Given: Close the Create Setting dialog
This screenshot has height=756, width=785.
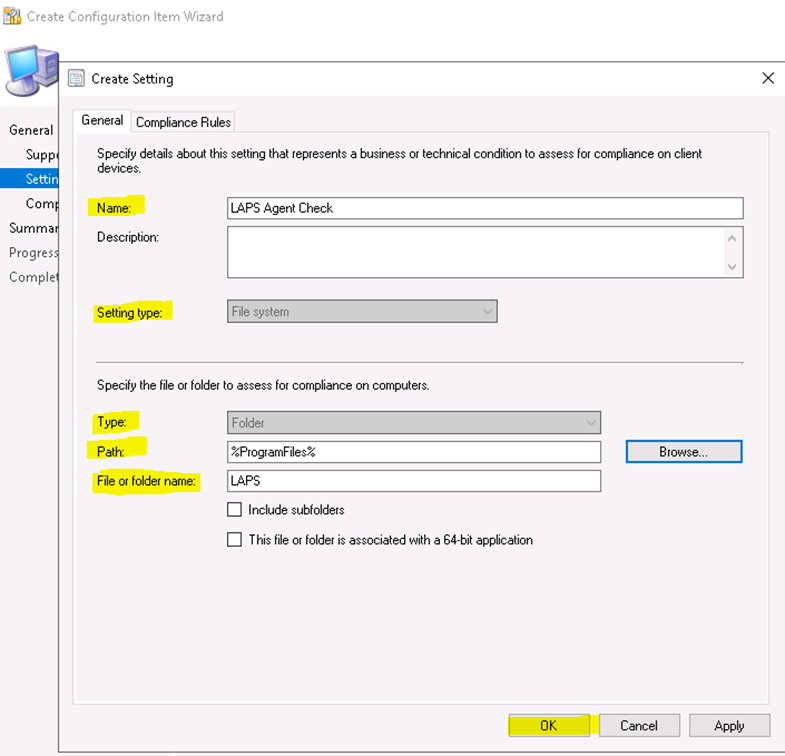Looking at the screenshot, I should (x=767, y=78).
